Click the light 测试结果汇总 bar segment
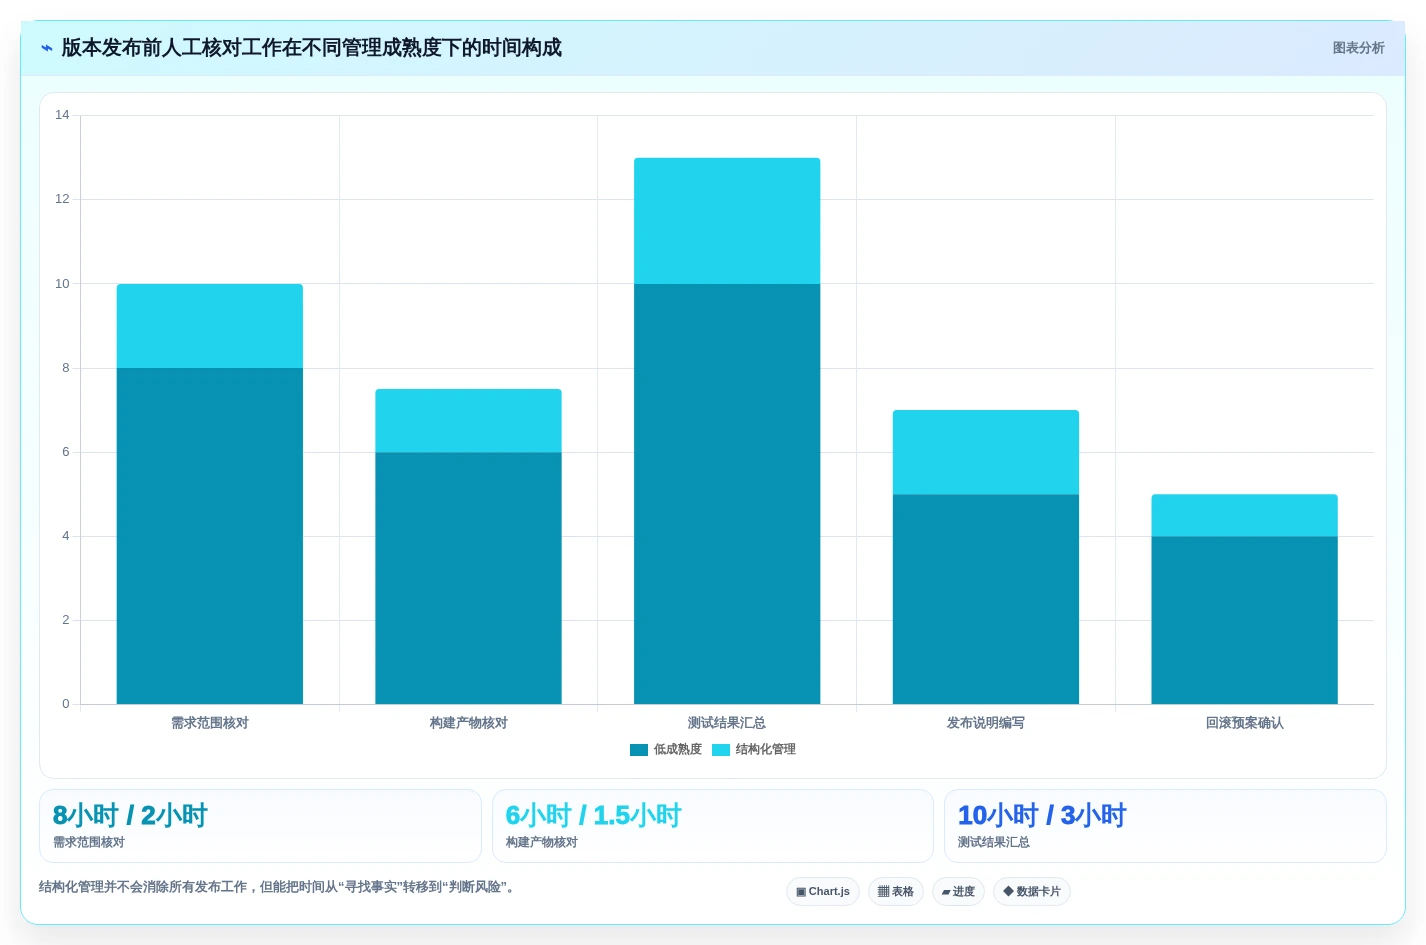Viewport: 1426px width, 945px height. pyautogui.click(x=727, y=221)
